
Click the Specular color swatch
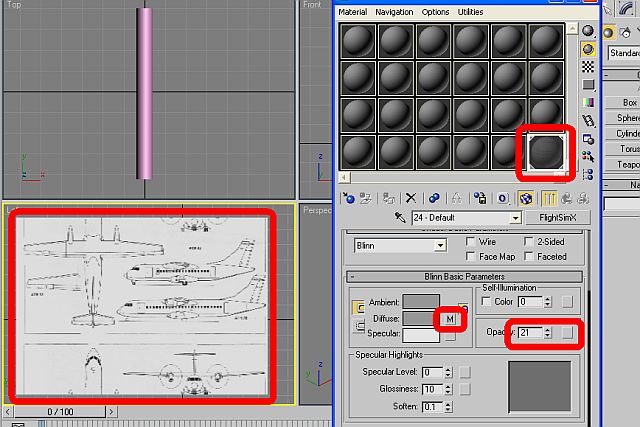coord(421,335)
